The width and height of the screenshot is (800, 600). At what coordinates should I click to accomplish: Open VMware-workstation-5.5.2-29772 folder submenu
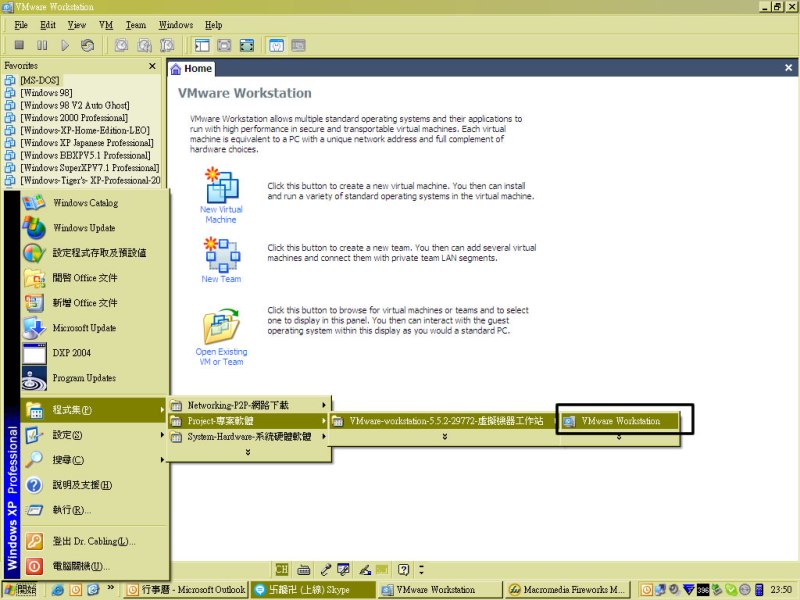(x=445, y=421)
